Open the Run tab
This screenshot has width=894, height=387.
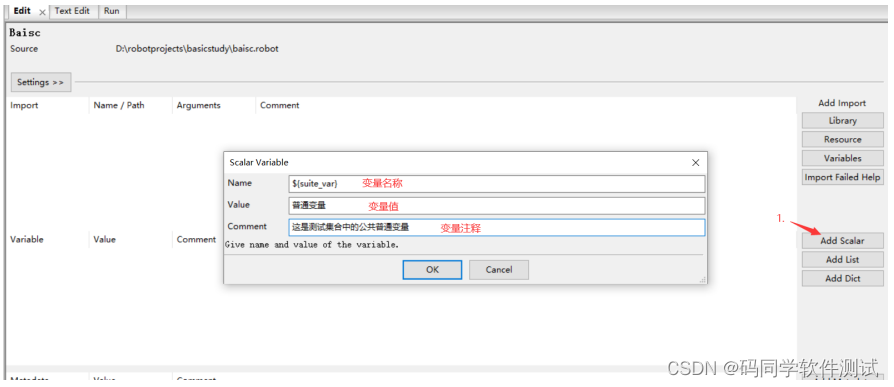coord(112,11)
